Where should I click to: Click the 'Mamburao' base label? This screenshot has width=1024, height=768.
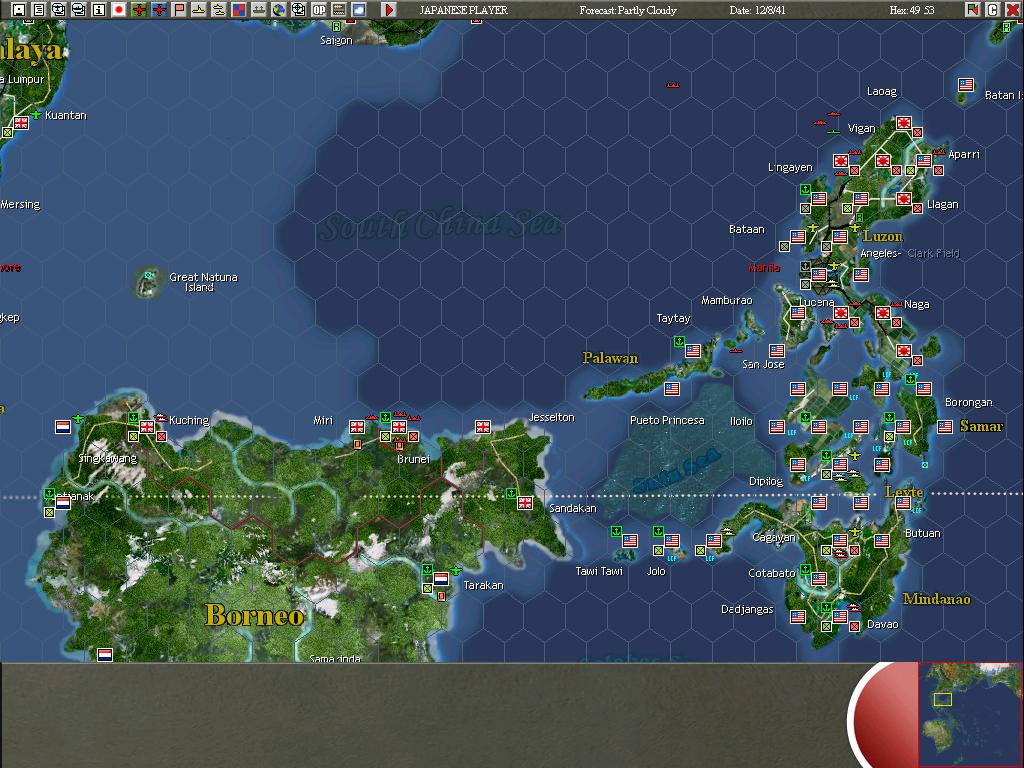coord(727,300)
